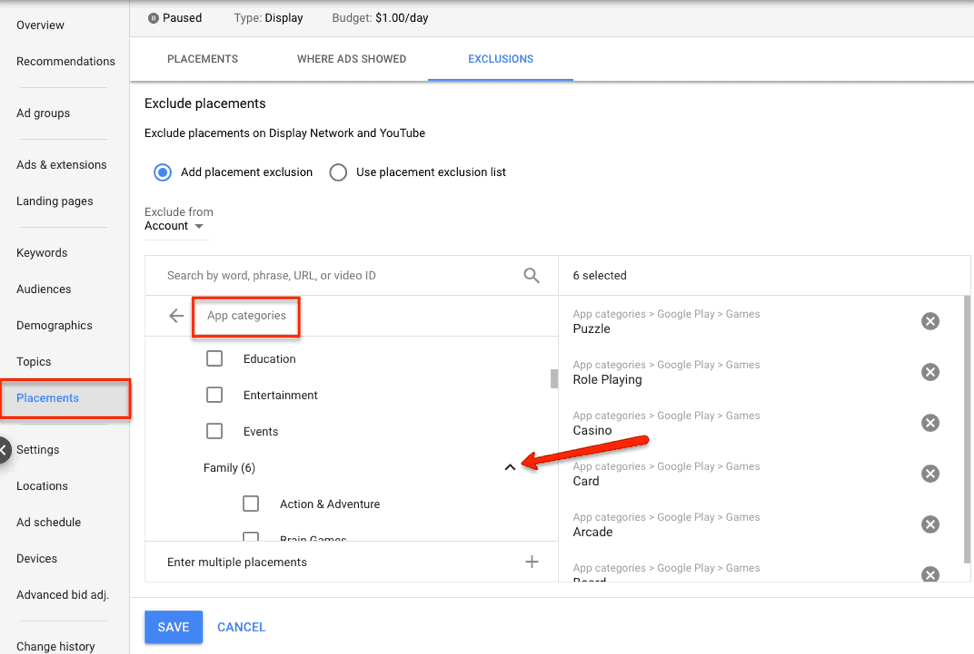The height and width of the screenshot is (654, 974).
Task: Go to Keywords in sidebar
Action: tap(42, 253)
